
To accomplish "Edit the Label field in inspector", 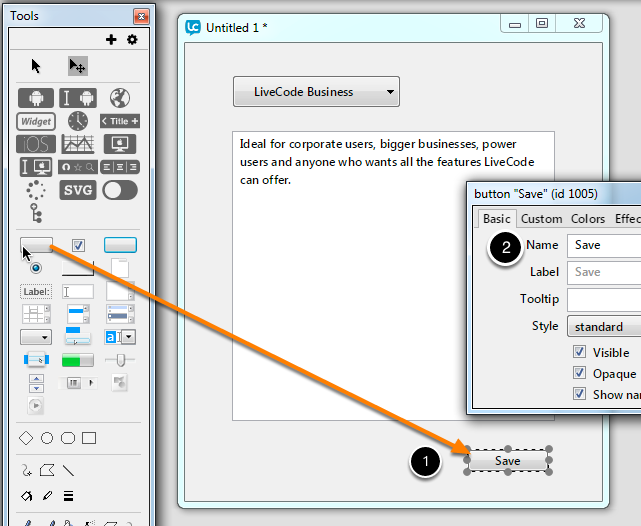I will click(x=604, y=273).
